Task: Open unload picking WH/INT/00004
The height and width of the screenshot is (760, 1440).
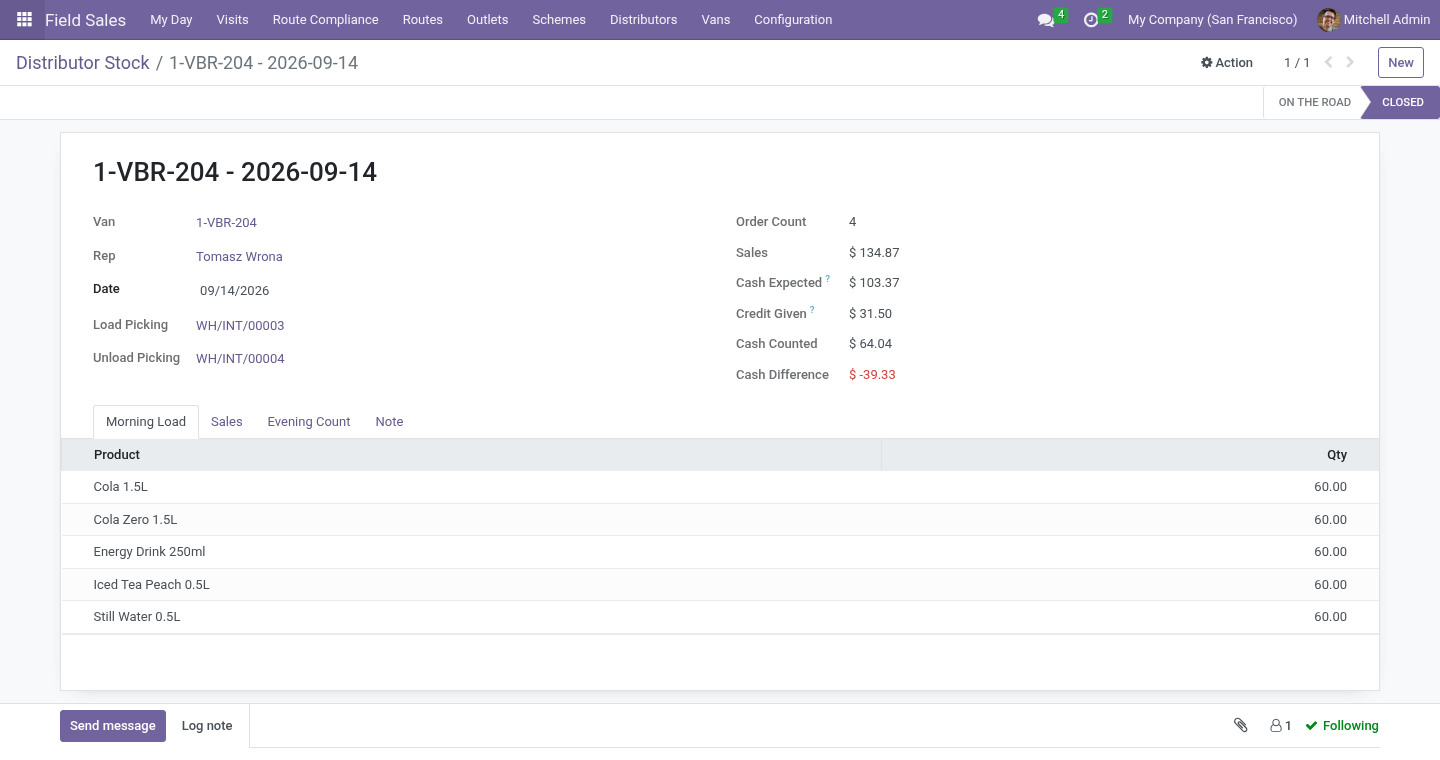Action: point(240,359)
